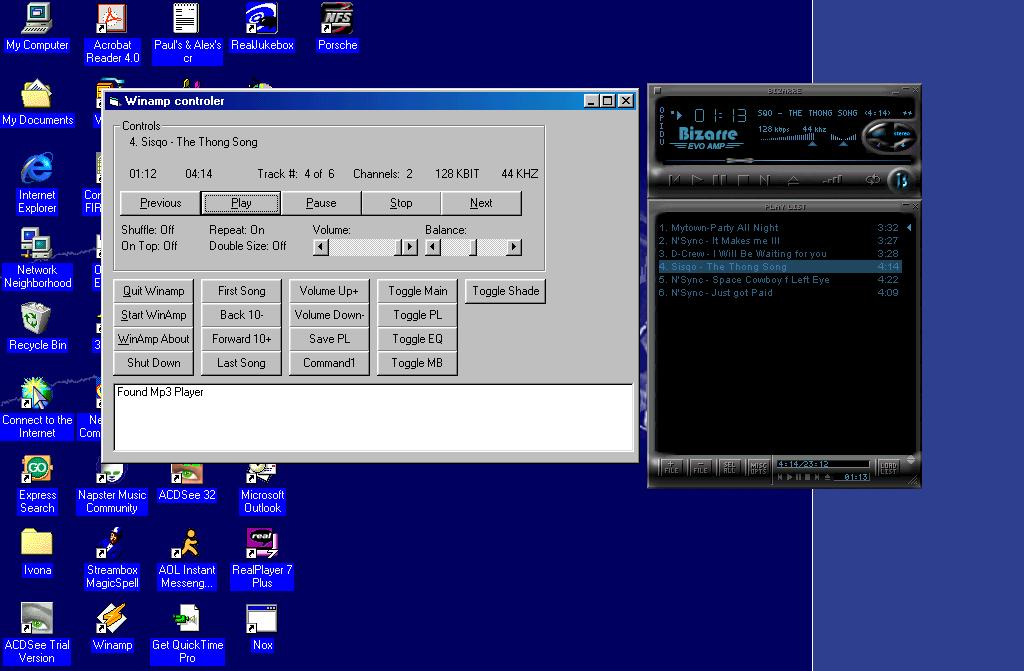The height and width of the screenshot is (671, 1024).
Task: Toggle the repeat loop icon in Bizarre player
Action: tap(873, 180)
